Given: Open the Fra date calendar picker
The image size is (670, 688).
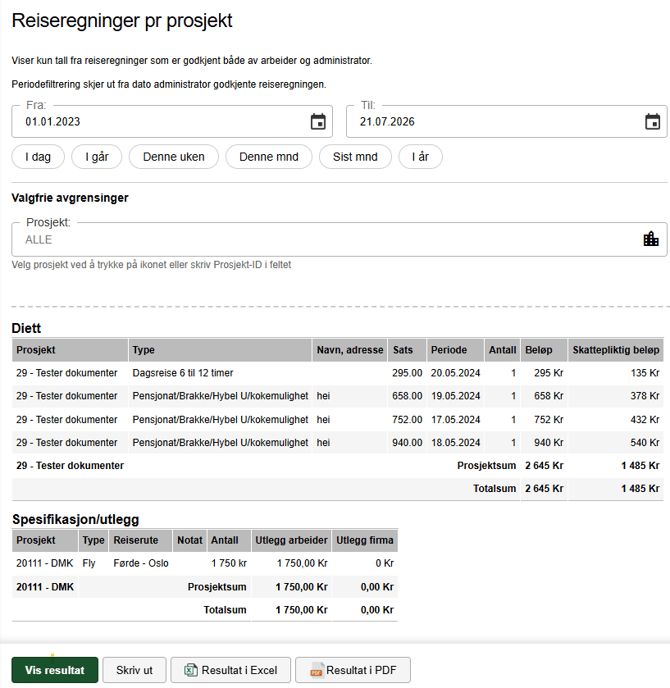Looking at the screenshot, I should point(318,122).
